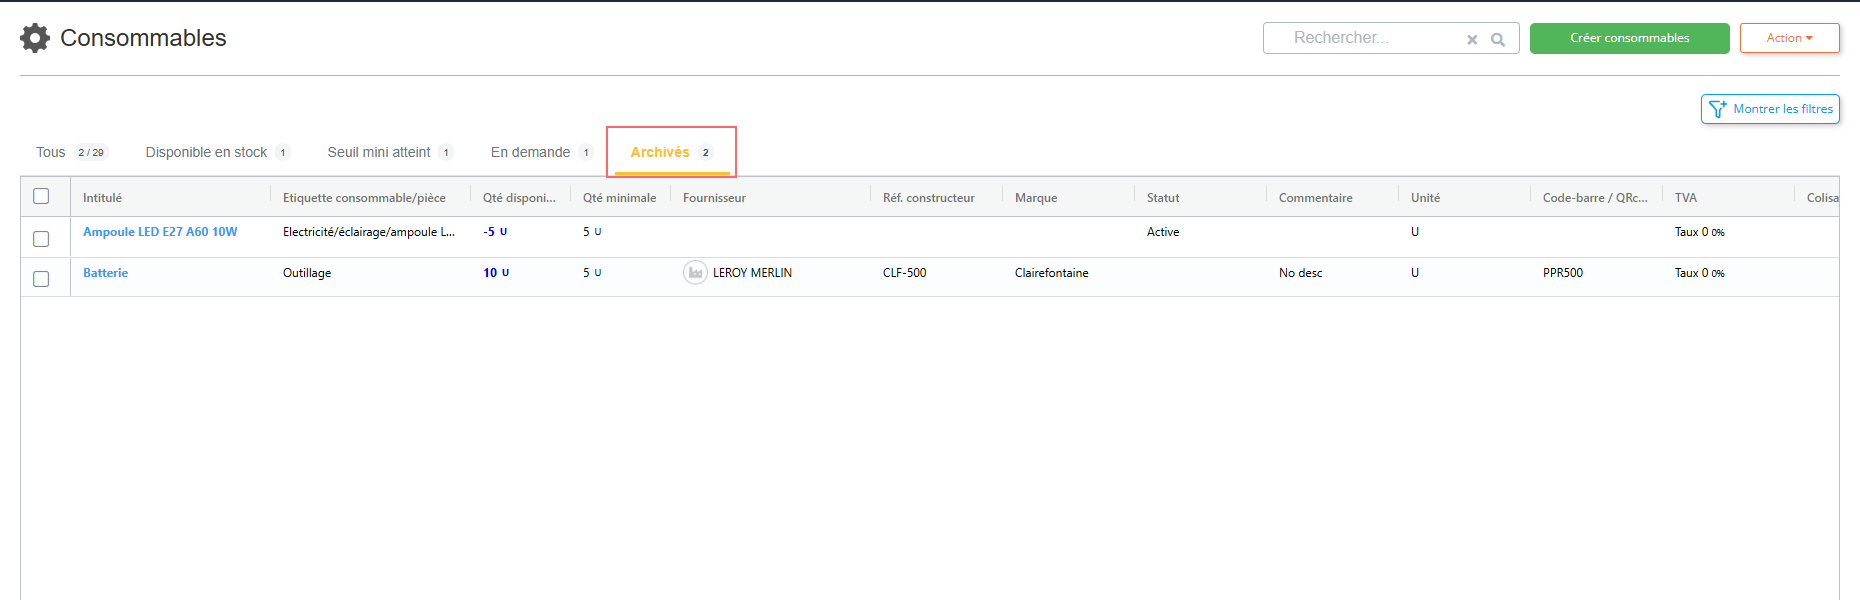
Task: Check the Batterie row checkbox
Action: point(41,279)
